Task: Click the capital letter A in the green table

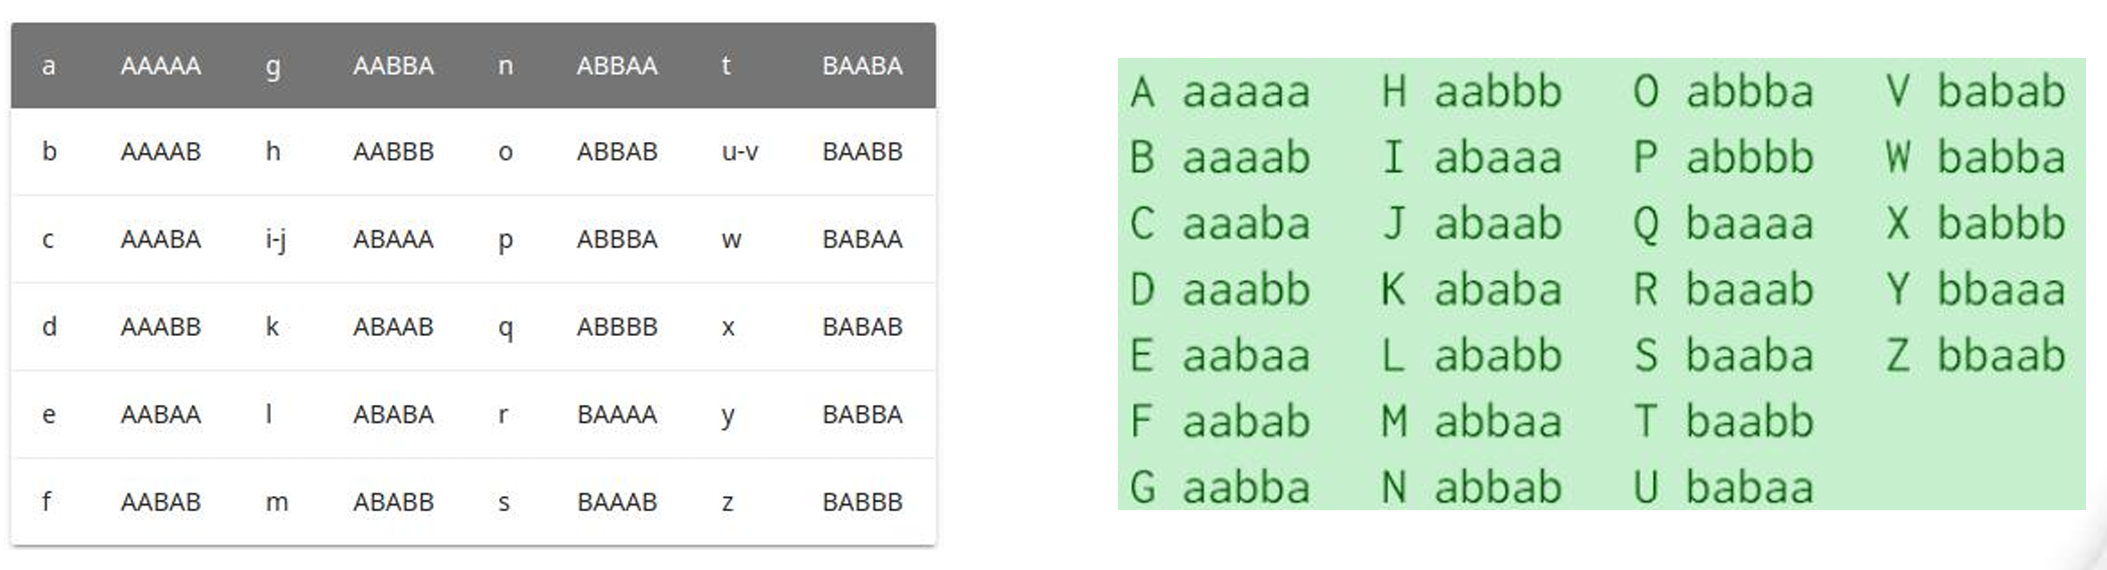Action: click(1143, 93)
